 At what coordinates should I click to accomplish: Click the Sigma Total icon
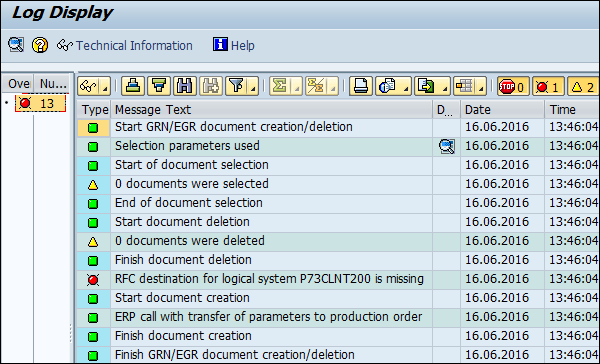click(x=280, y=86)
